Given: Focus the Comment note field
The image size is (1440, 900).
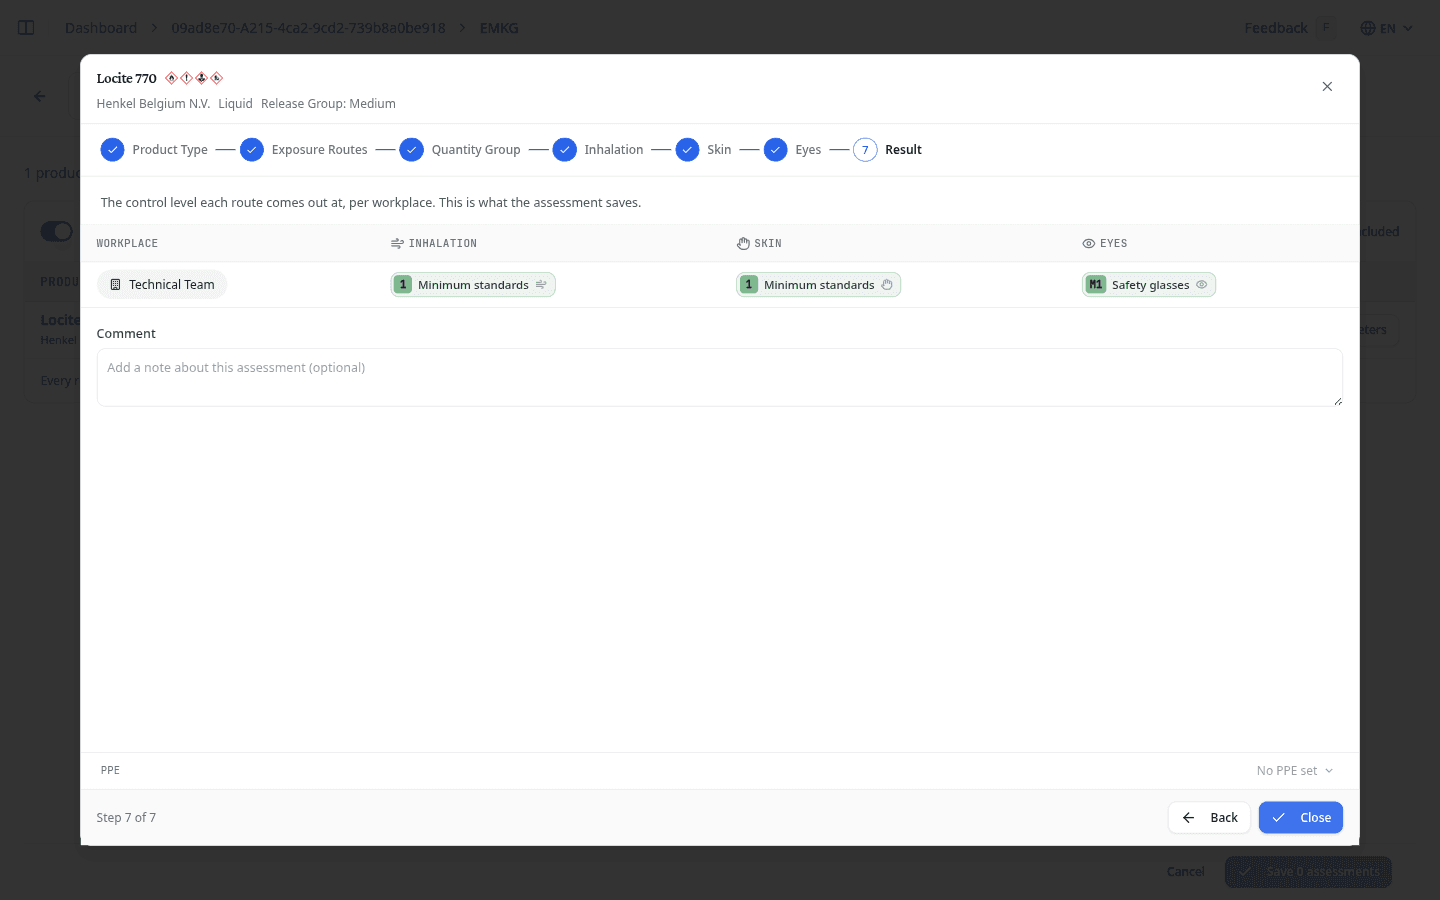Looking at the screenshot, I should 720,377.
